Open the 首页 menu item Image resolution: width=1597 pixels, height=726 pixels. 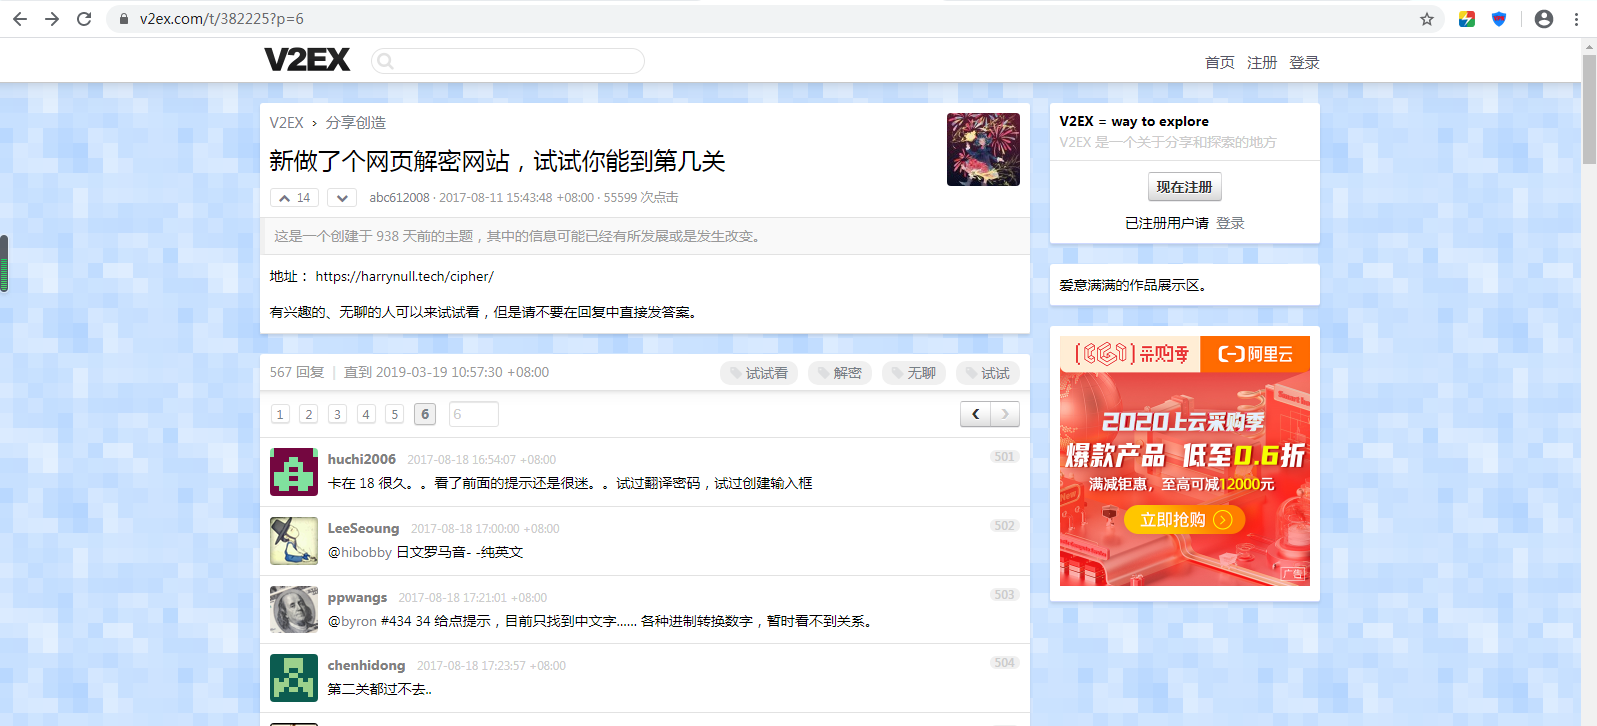click(1219, 62)
